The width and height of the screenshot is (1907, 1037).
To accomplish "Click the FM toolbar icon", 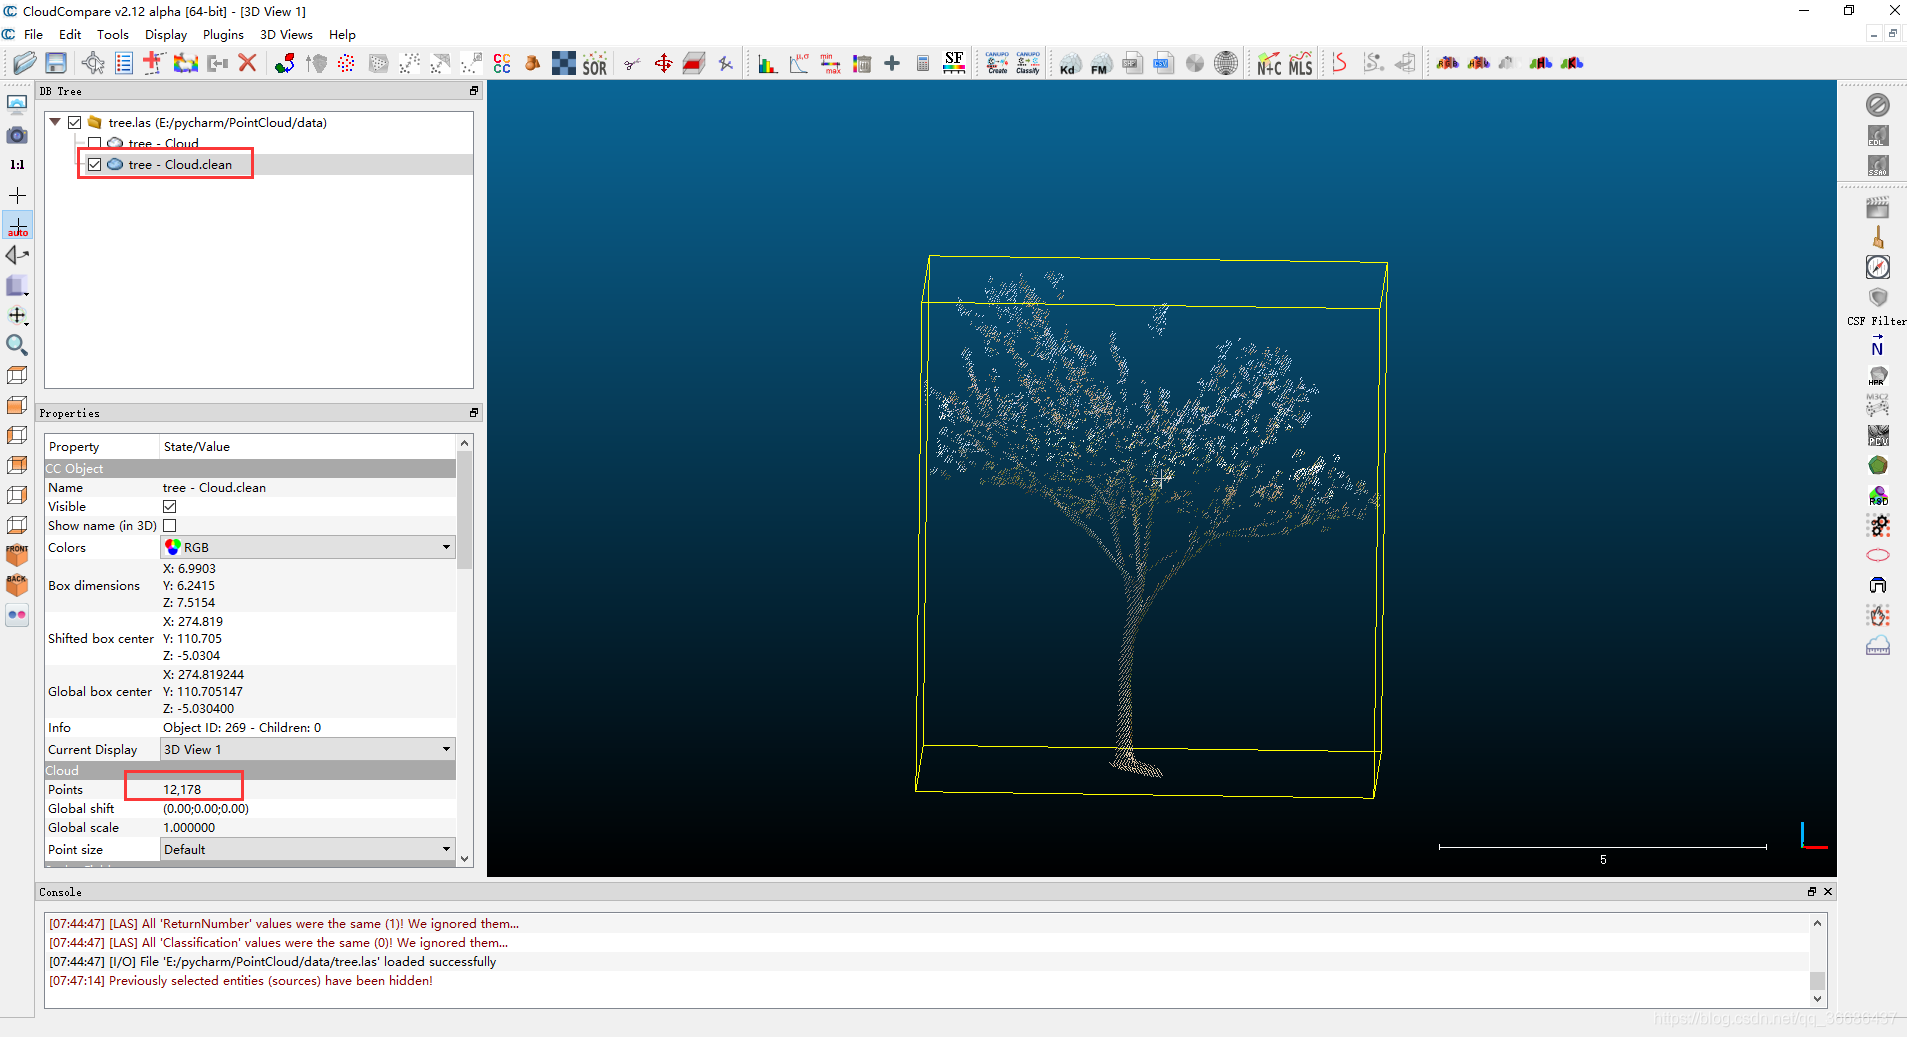I will coord(1100,64).
